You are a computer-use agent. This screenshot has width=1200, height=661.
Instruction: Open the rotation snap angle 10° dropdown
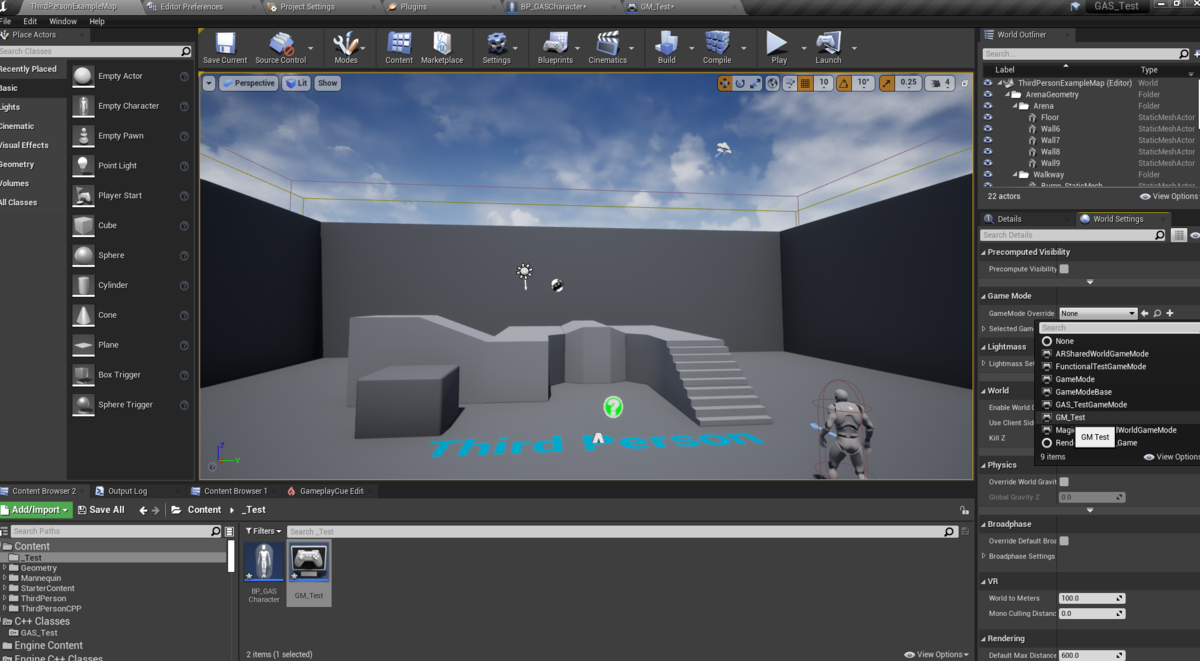point(864,83)
